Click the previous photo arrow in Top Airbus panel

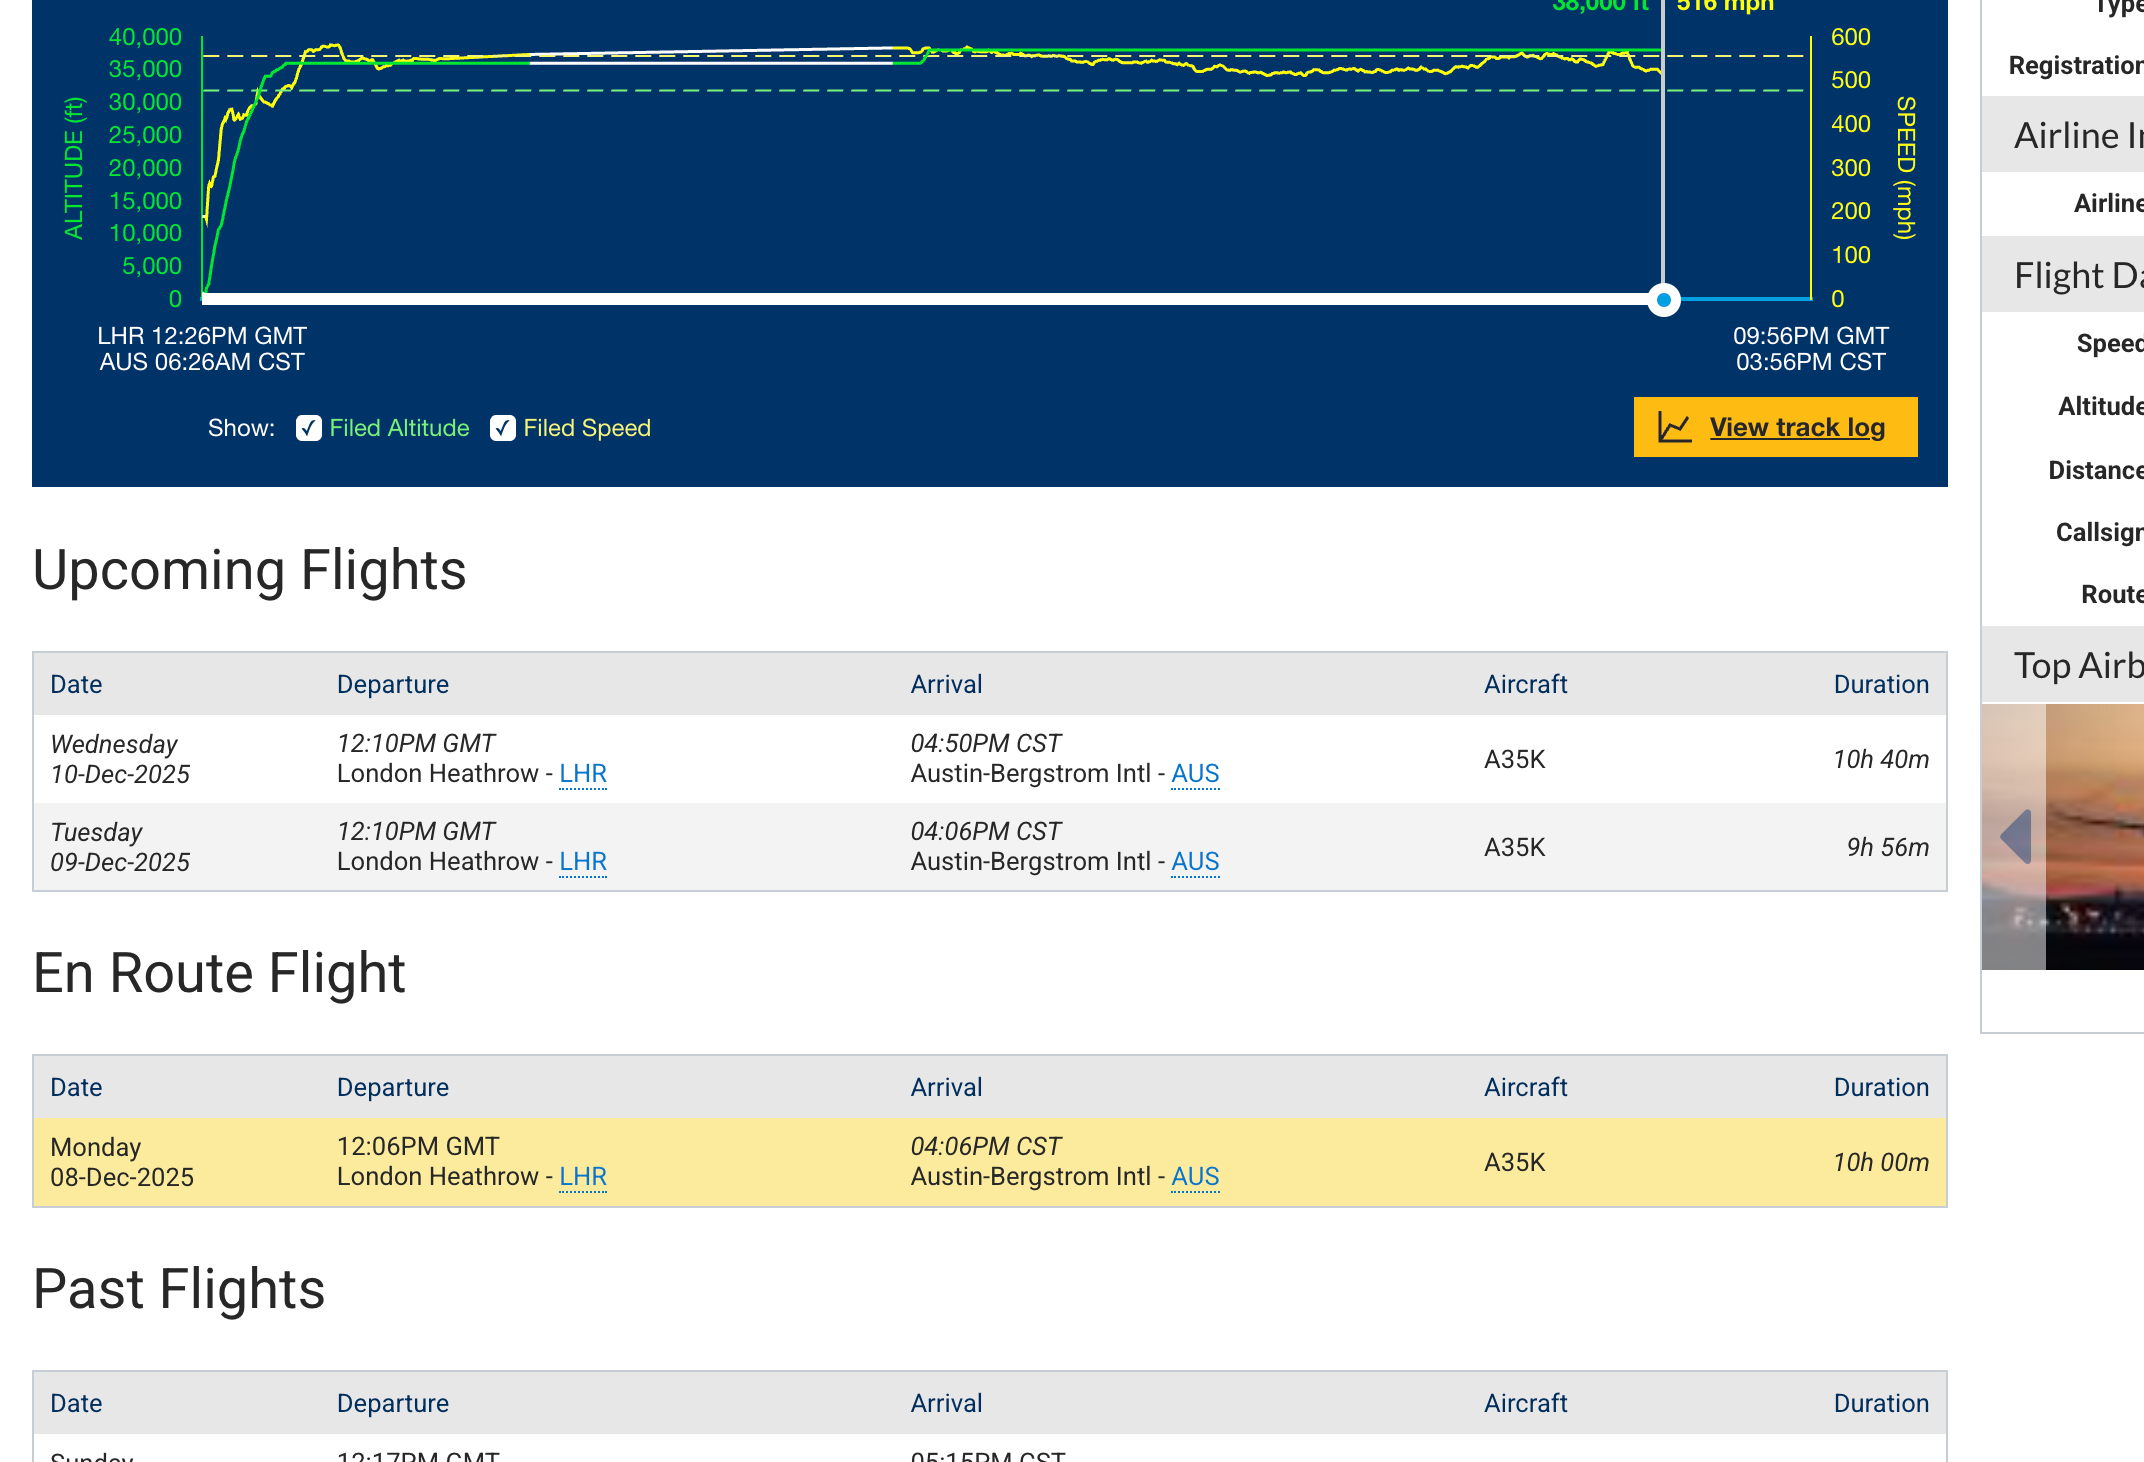pyautogui.click(x=2016, y=837)
